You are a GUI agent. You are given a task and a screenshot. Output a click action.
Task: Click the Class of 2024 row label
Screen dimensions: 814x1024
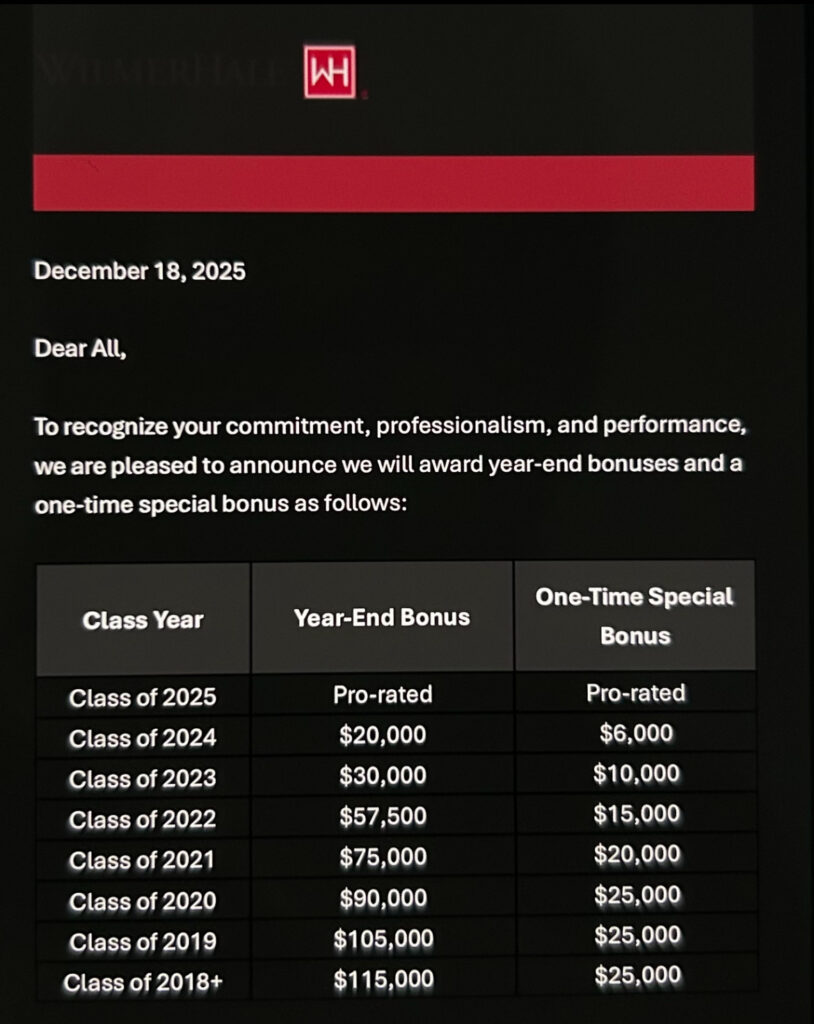(x=143, y=739)
